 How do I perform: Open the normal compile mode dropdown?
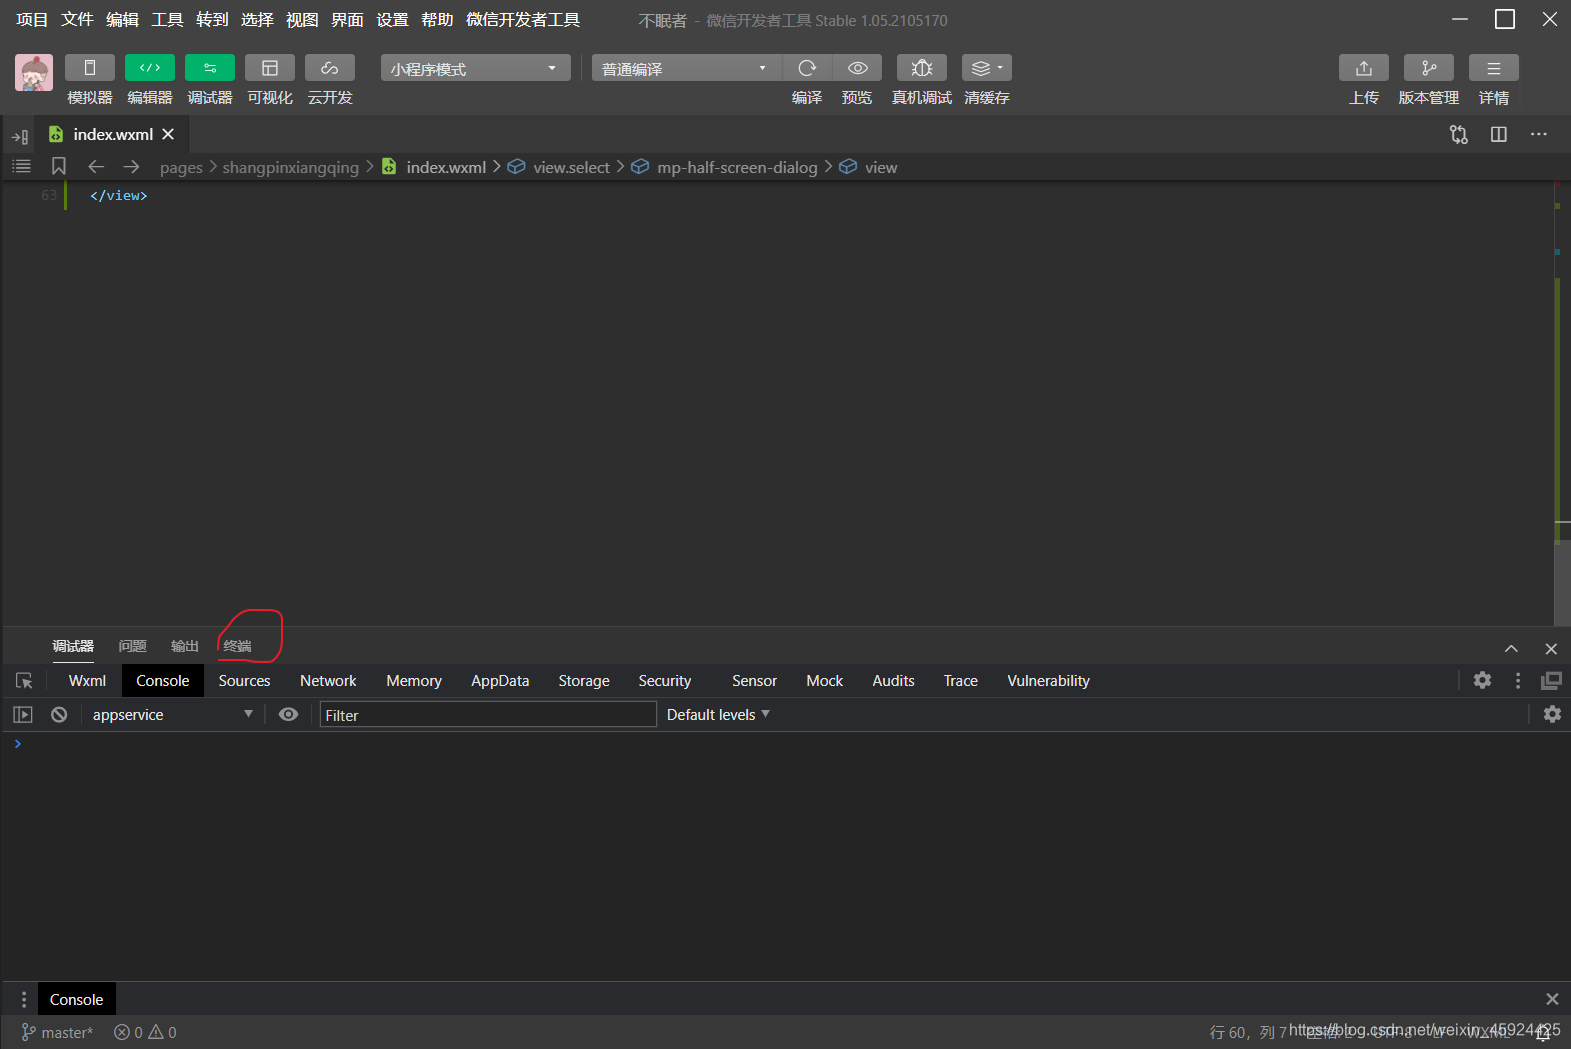[x=686, y=68]
